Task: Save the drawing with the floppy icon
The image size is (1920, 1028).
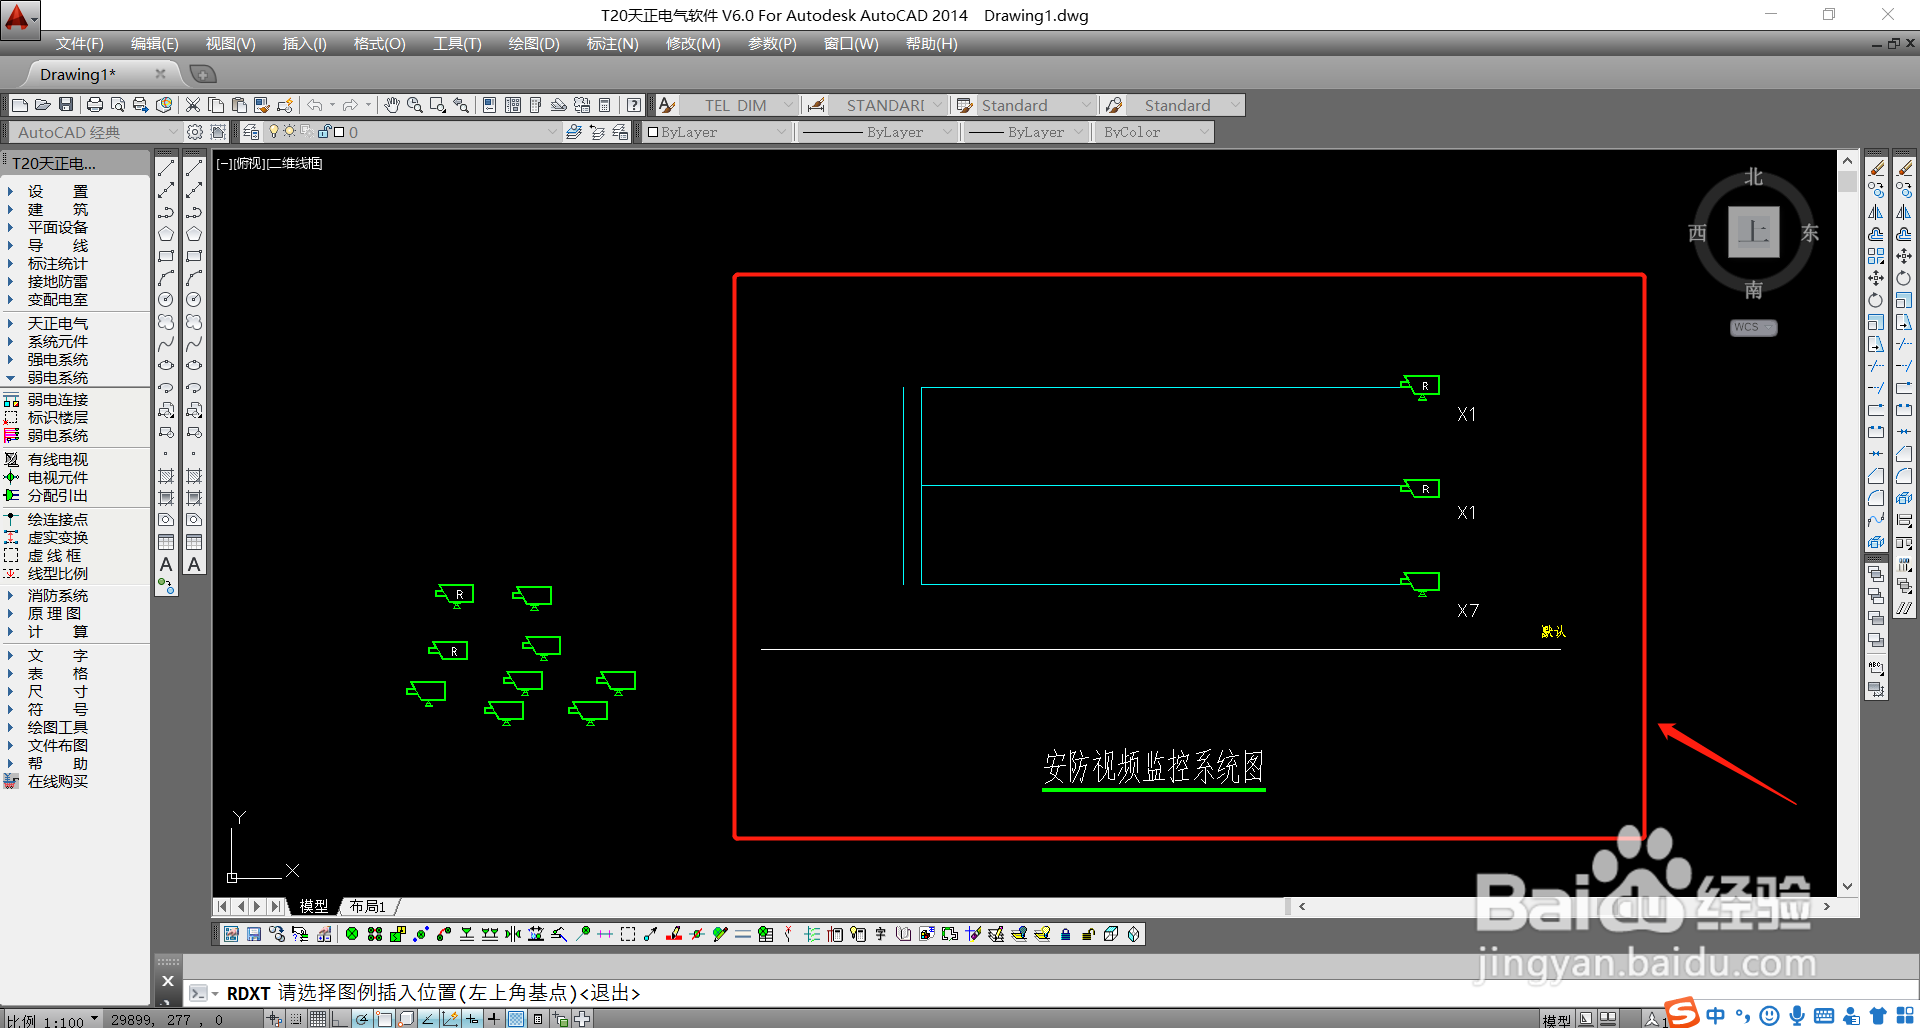Action: pos(66,105)
